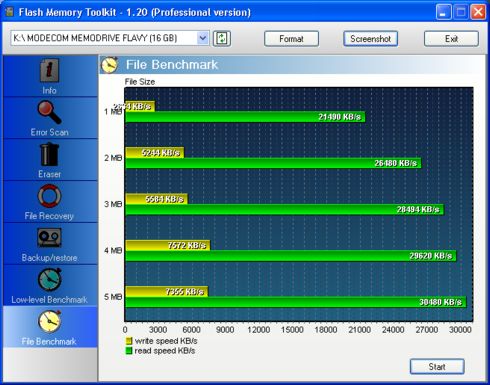
Task: Open the Backup/restore tape icon
Action: tap(49, 238)
